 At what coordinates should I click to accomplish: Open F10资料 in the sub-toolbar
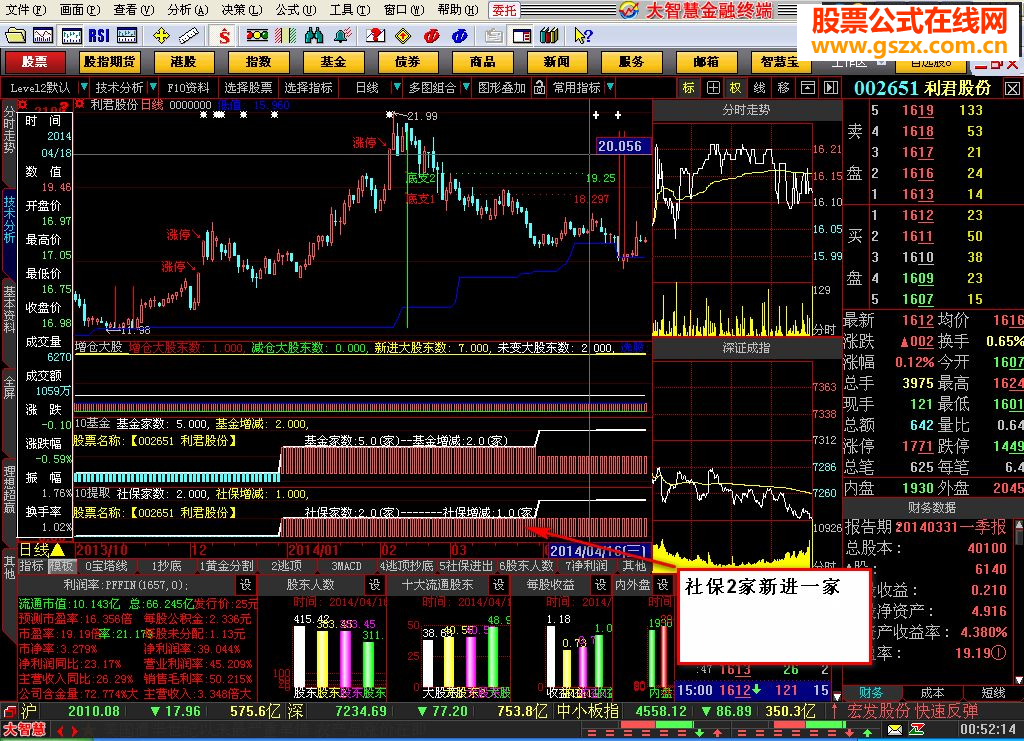(x=188, y=87)
